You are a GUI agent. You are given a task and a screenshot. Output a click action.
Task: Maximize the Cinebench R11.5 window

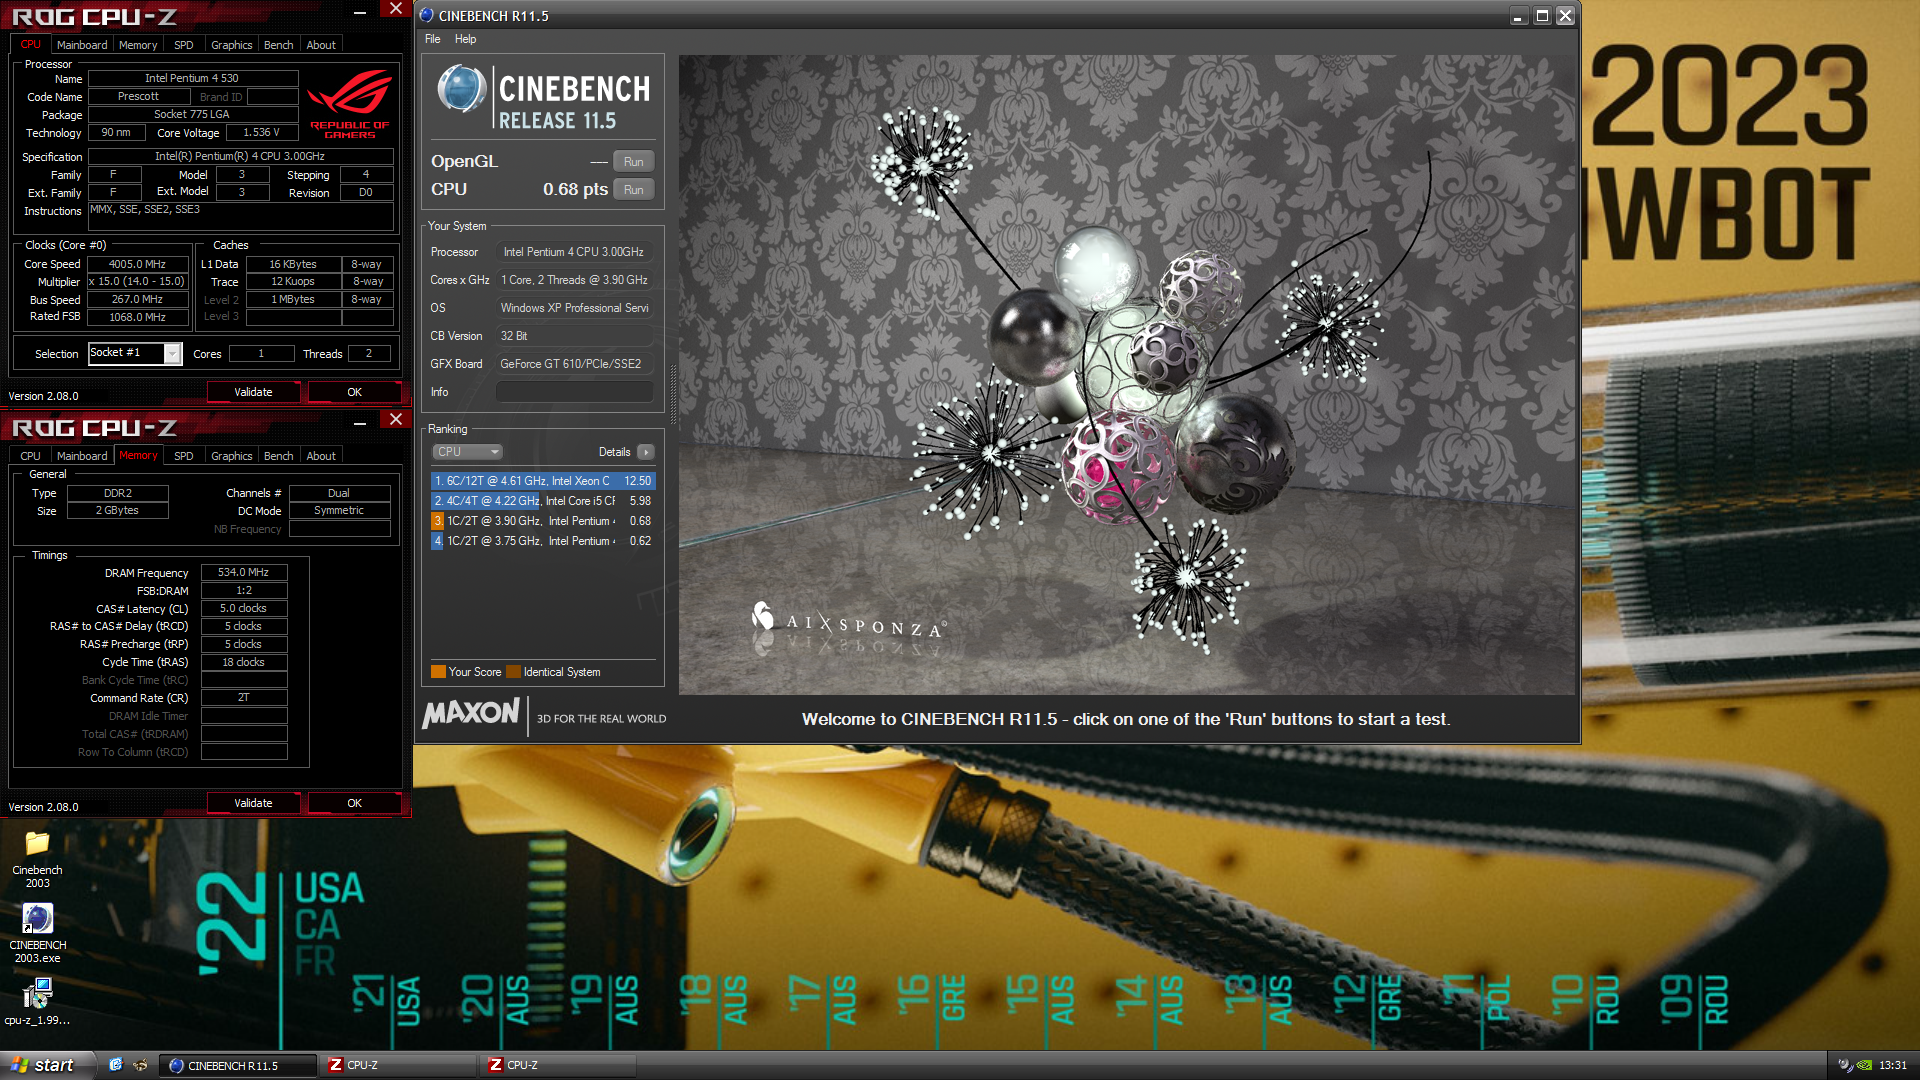point(1542,16)
